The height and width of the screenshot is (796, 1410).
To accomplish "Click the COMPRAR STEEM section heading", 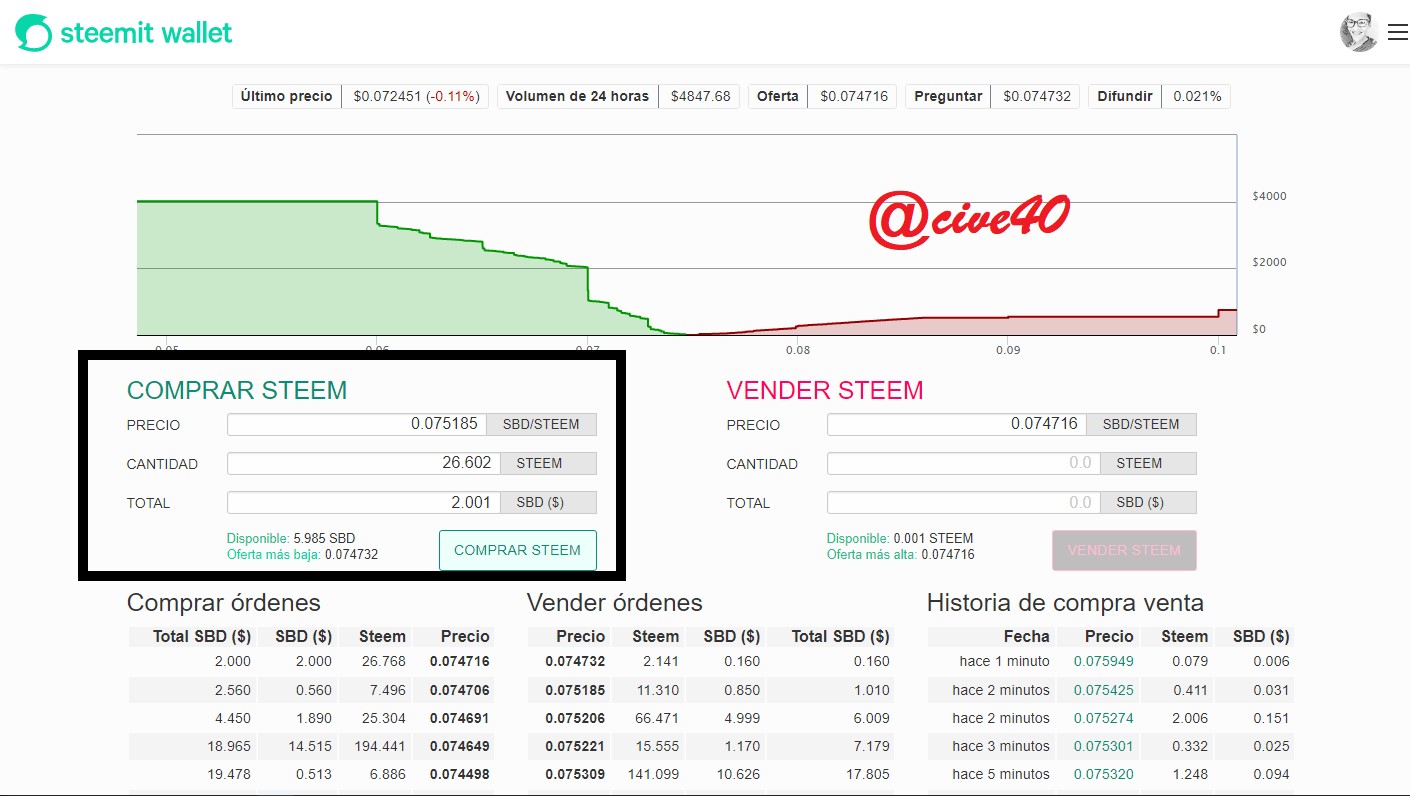I will 237,390.
